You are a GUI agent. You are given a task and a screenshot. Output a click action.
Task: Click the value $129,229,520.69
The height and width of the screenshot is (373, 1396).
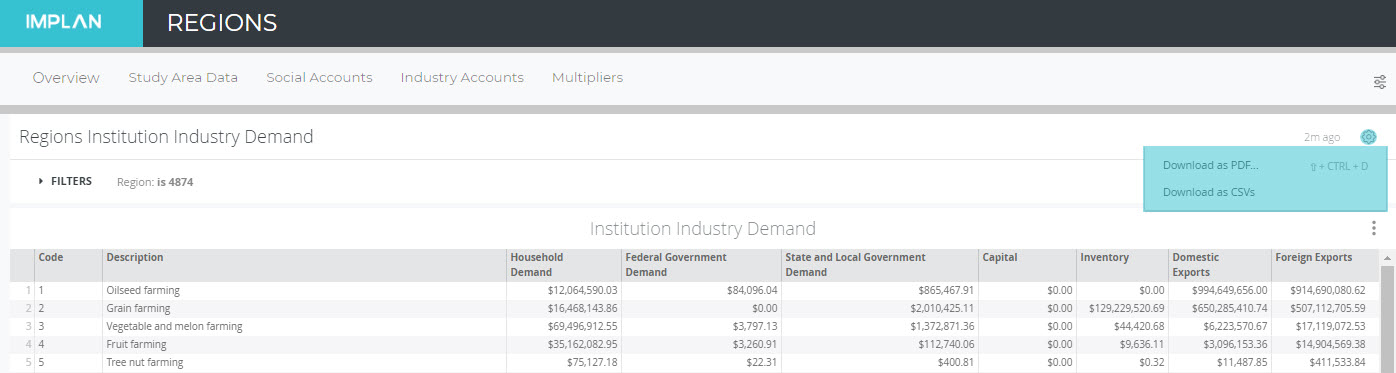pyautogui.click(x=1126, y=308)
